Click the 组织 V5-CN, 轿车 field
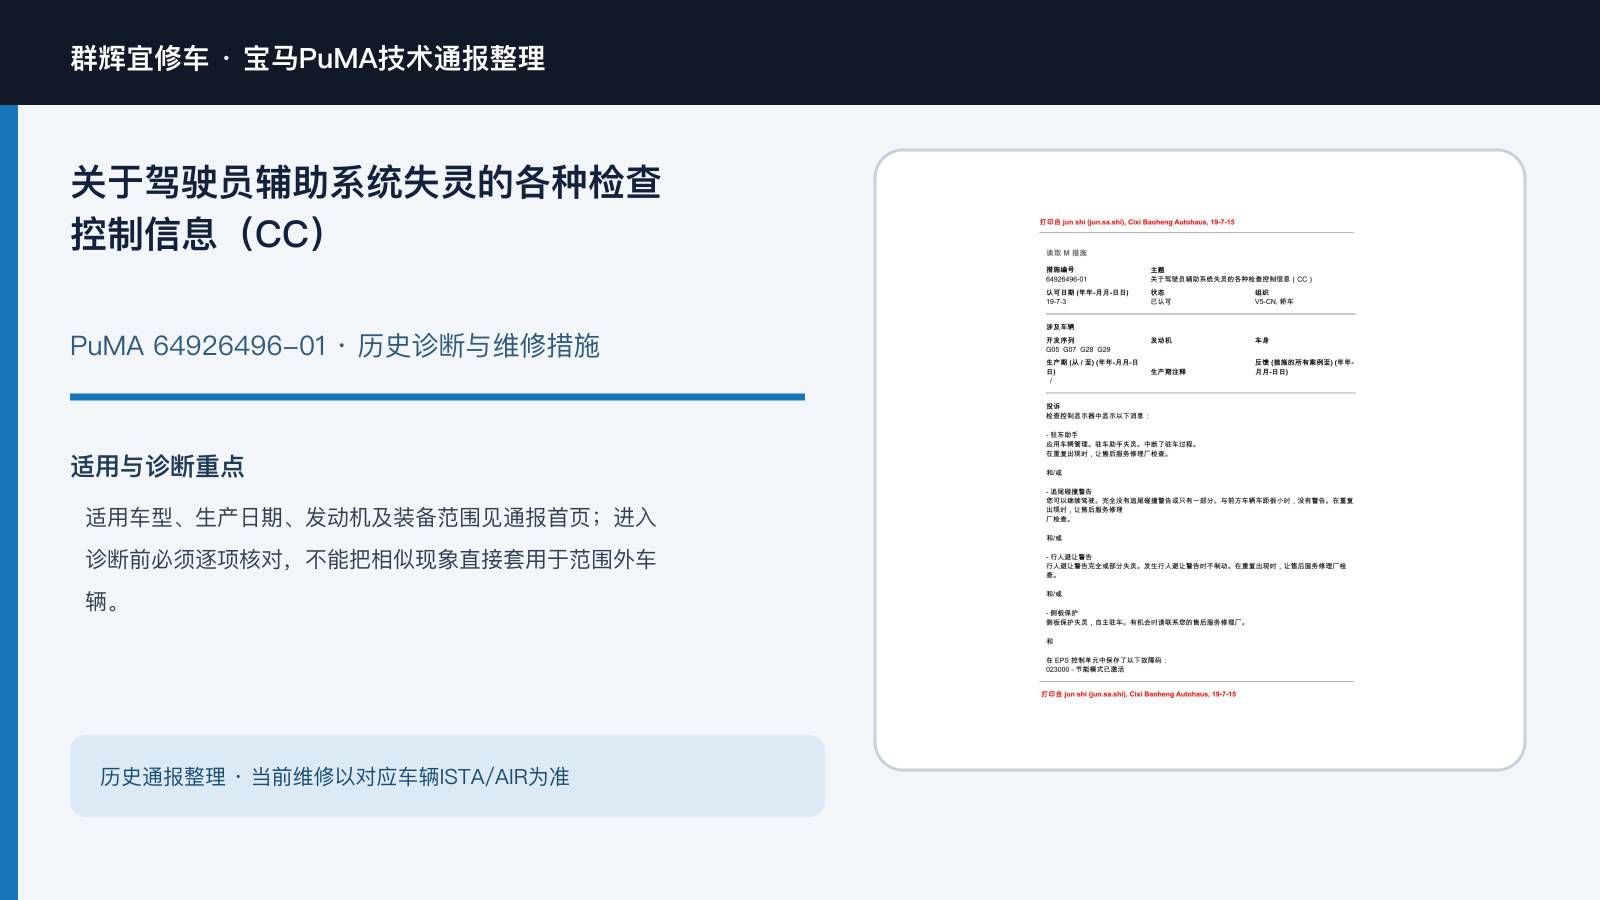 coord(1274,297)
